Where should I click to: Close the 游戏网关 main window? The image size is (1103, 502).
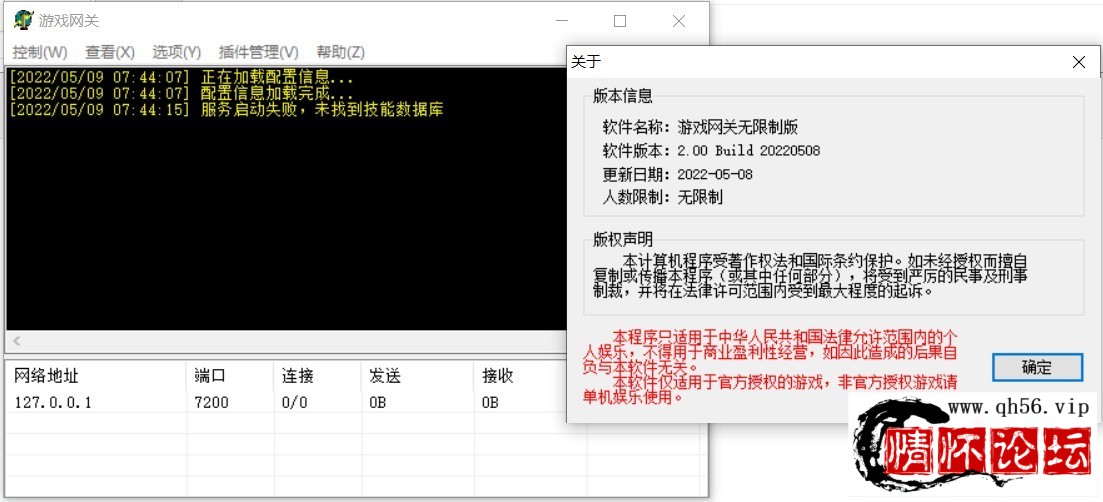(x=679, y=21)
